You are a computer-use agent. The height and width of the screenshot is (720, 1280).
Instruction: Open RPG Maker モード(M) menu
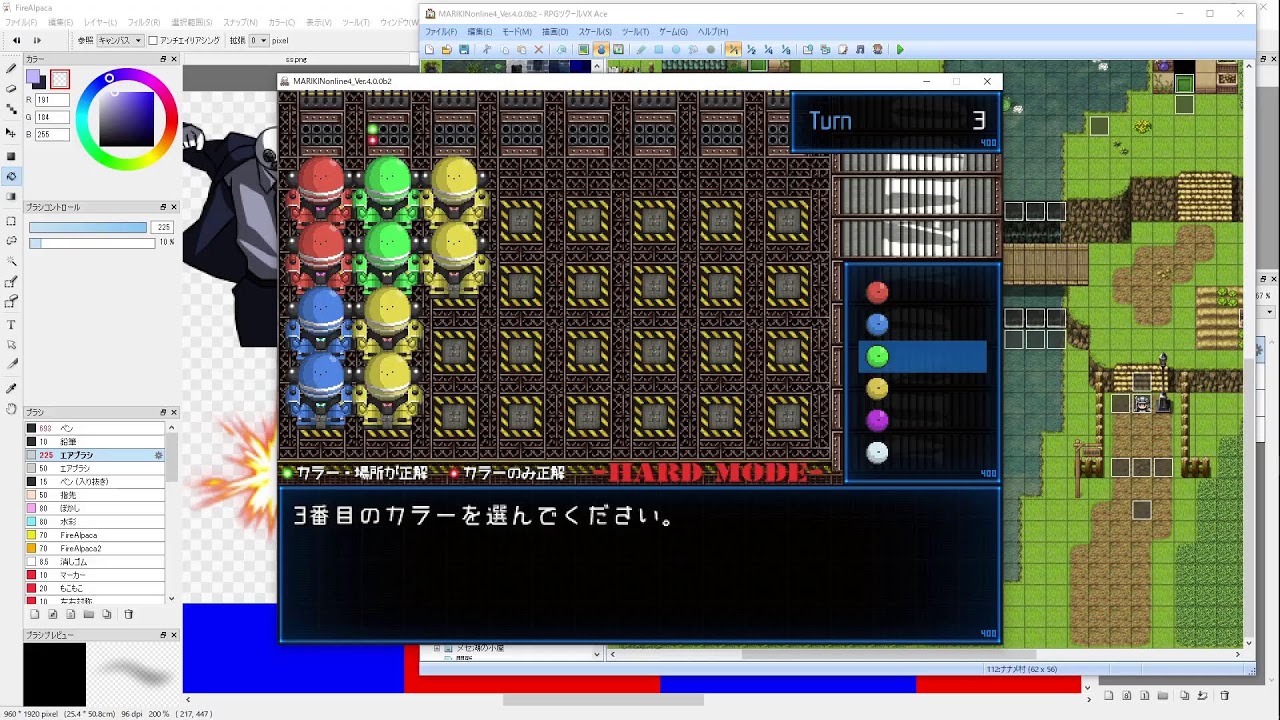pos(516,32)
